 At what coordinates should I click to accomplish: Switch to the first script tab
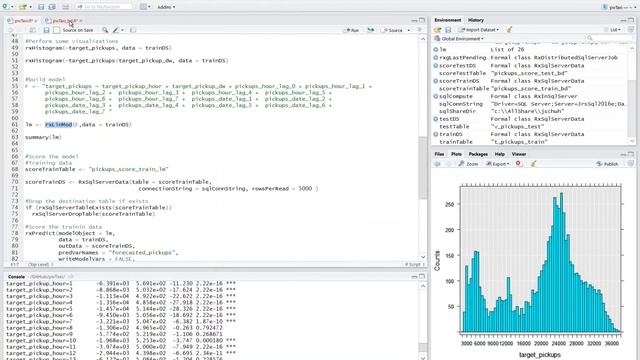[21, 20]
